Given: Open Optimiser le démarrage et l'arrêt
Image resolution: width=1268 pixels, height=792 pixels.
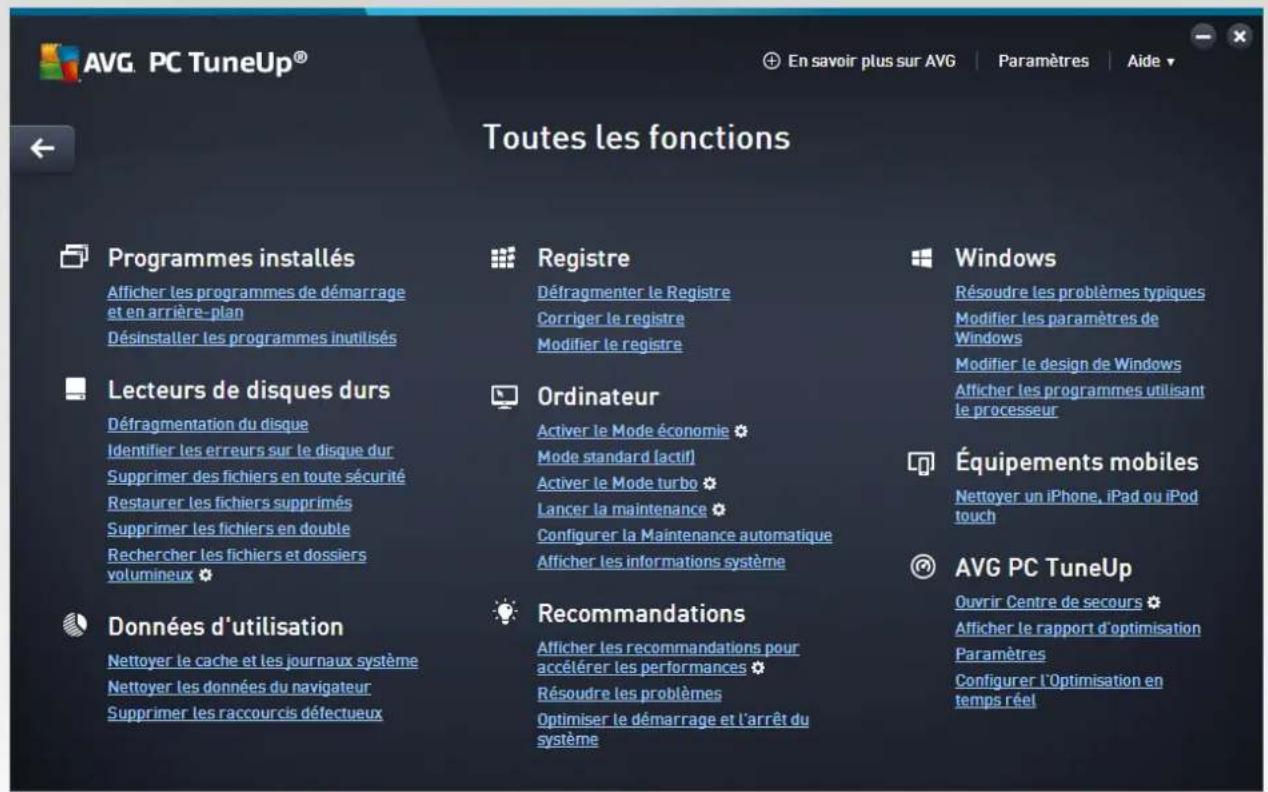Looking at the screenshot, I should [673, 729].
